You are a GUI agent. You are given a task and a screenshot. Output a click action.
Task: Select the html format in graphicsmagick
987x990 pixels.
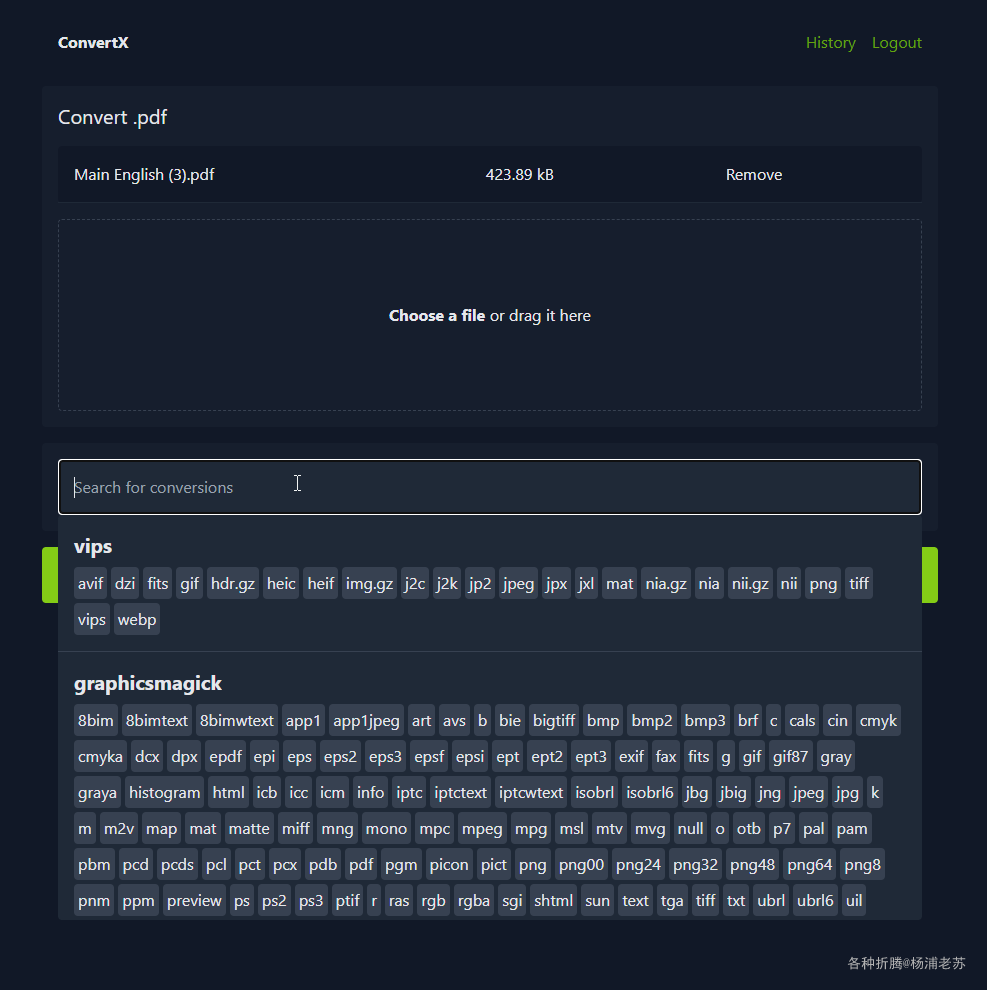pyautogui.click(x=228, y=792)
